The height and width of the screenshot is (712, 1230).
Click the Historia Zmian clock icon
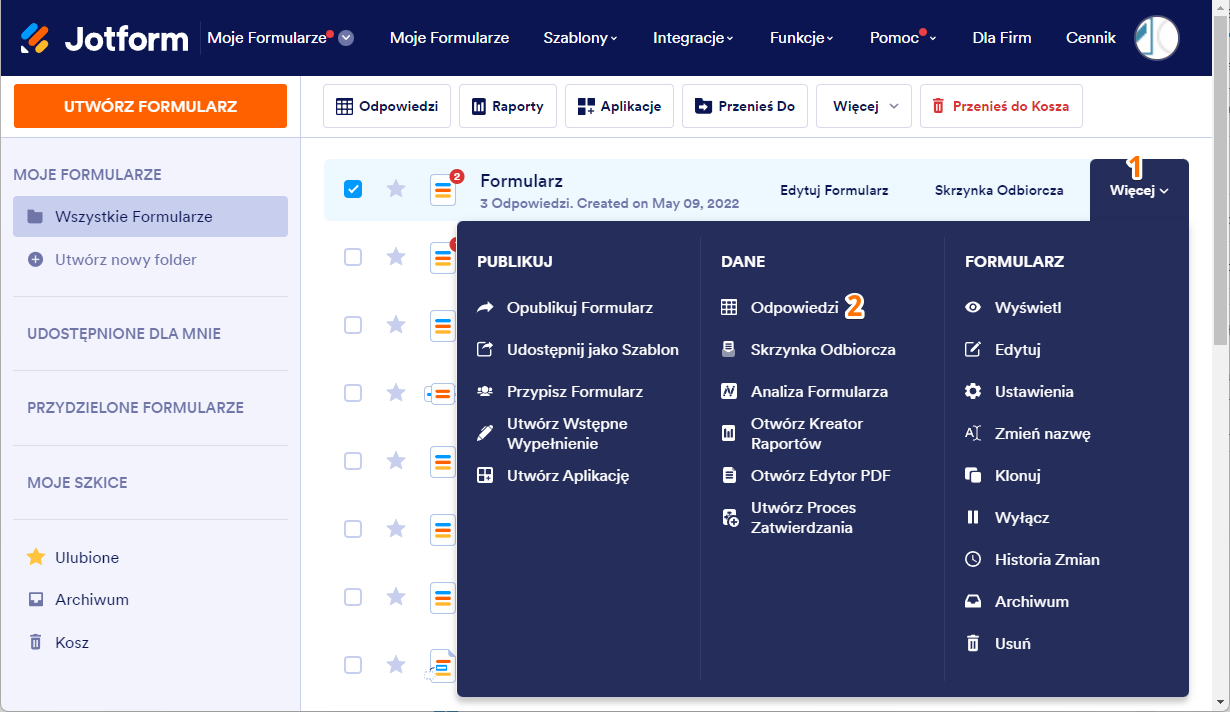pyautogui.click(x=973, y=560)
